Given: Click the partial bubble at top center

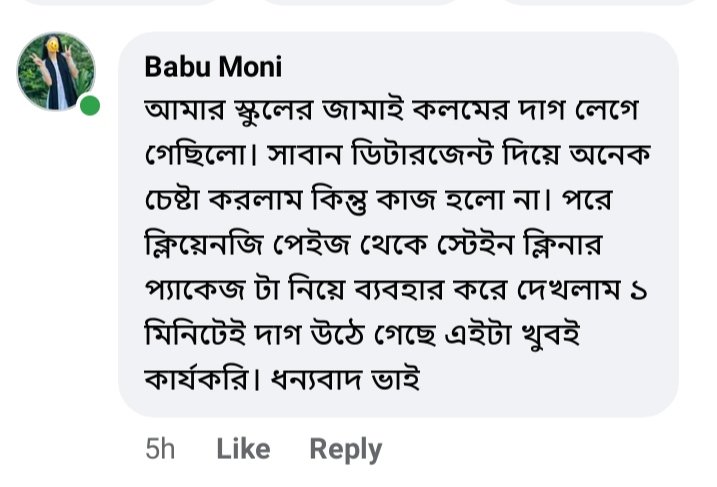Looking at the screenshot, I should tap(360, 3).
